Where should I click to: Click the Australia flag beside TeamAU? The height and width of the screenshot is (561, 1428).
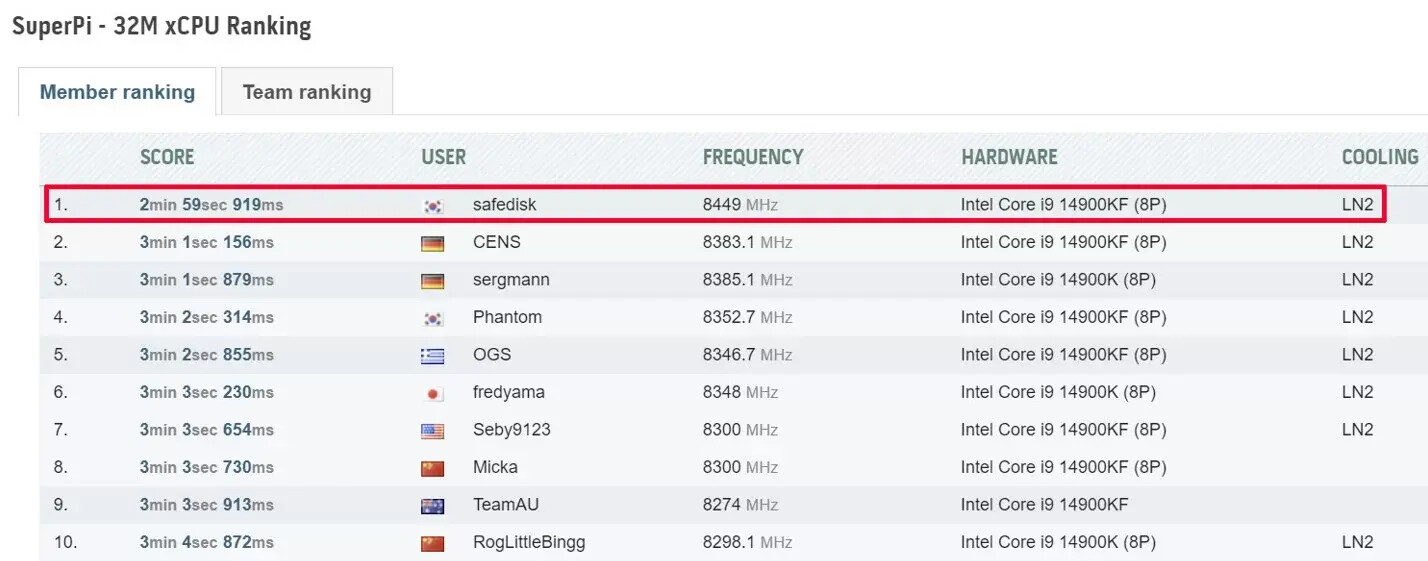point(433,505)
